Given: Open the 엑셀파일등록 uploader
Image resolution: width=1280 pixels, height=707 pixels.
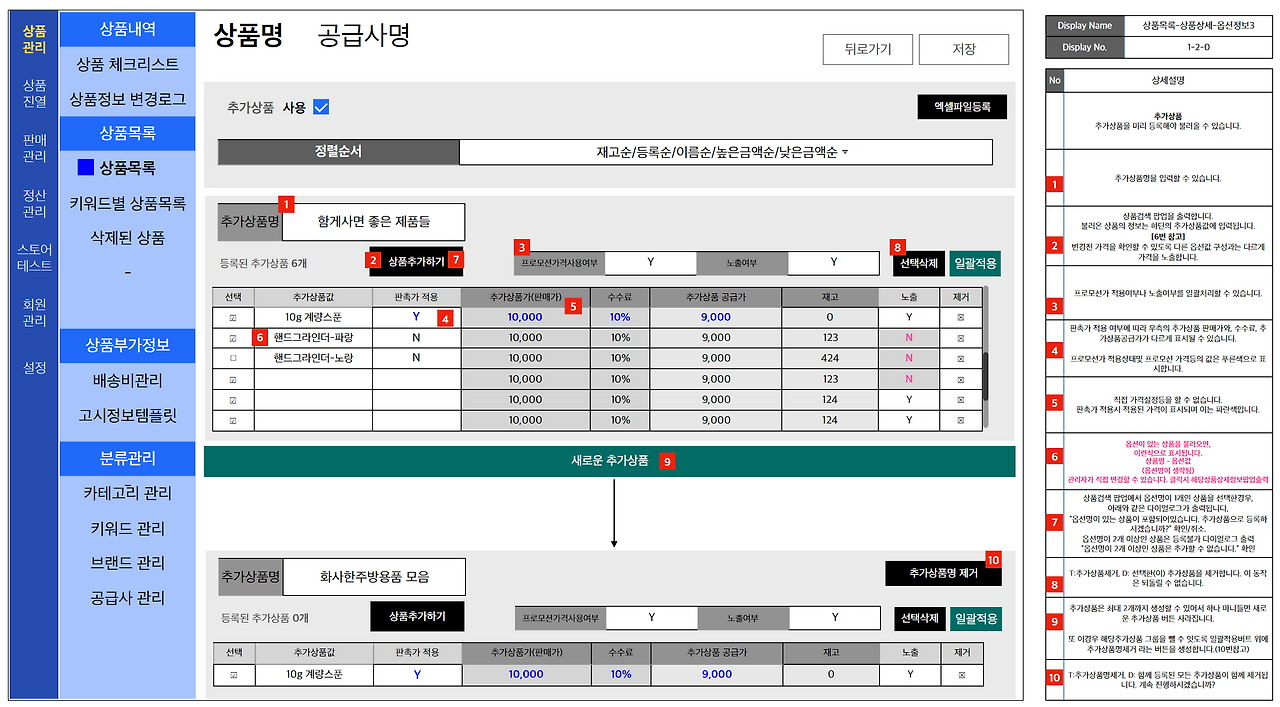Looking at the screenshot, I should coord(962,107).
